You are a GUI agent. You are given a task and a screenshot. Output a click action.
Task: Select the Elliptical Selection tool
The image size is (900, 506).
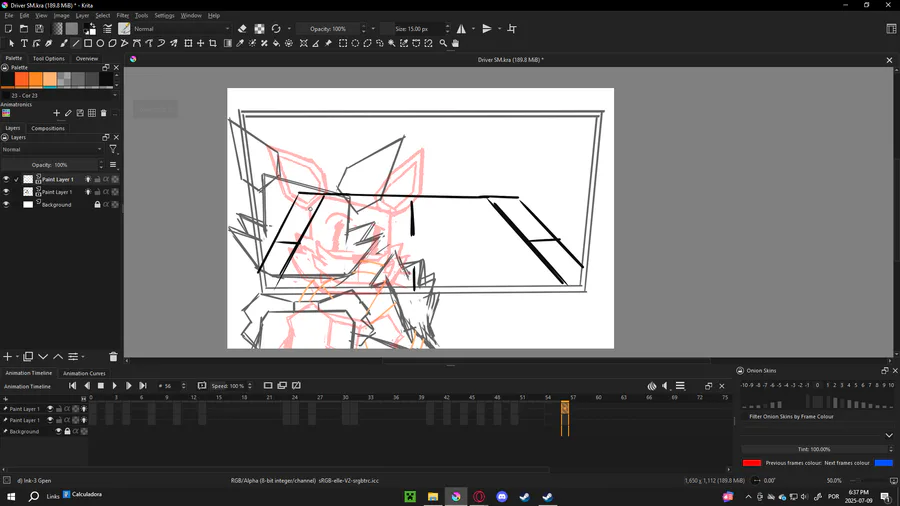355,43
